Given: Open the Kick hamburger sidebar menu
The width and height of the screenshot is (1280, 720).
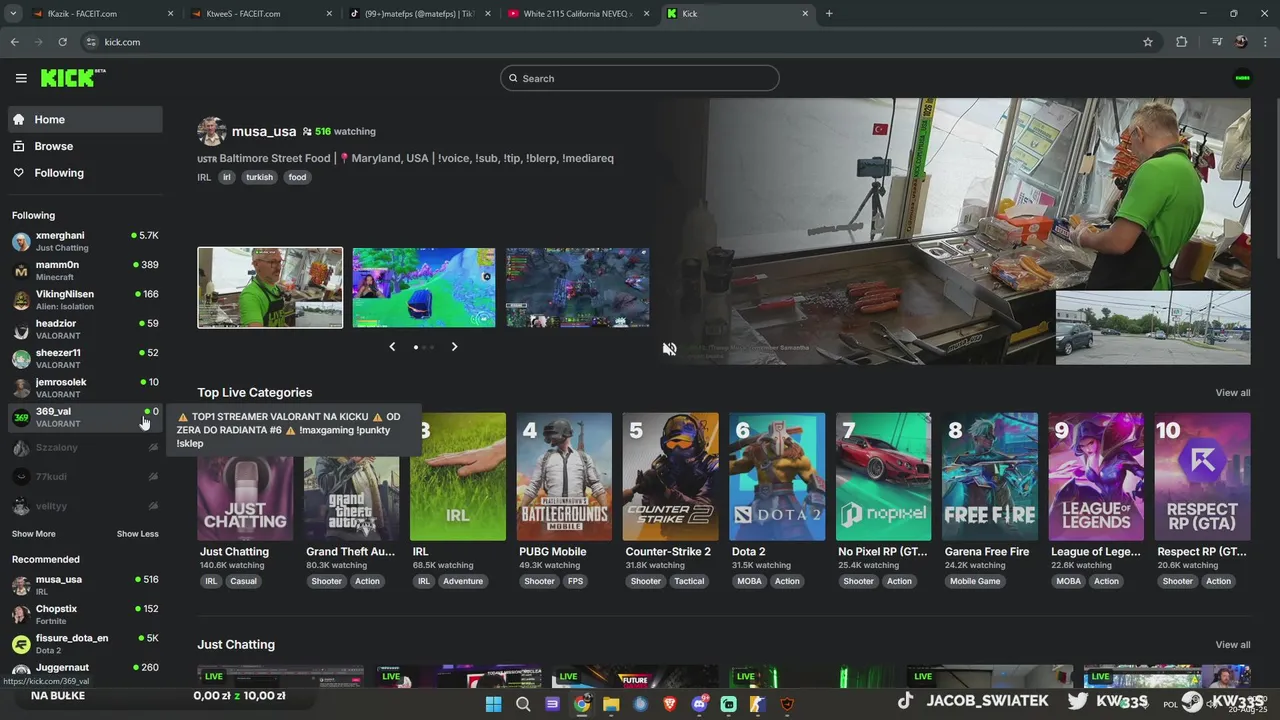Looking at the screenshot, I should click(21, 78).
